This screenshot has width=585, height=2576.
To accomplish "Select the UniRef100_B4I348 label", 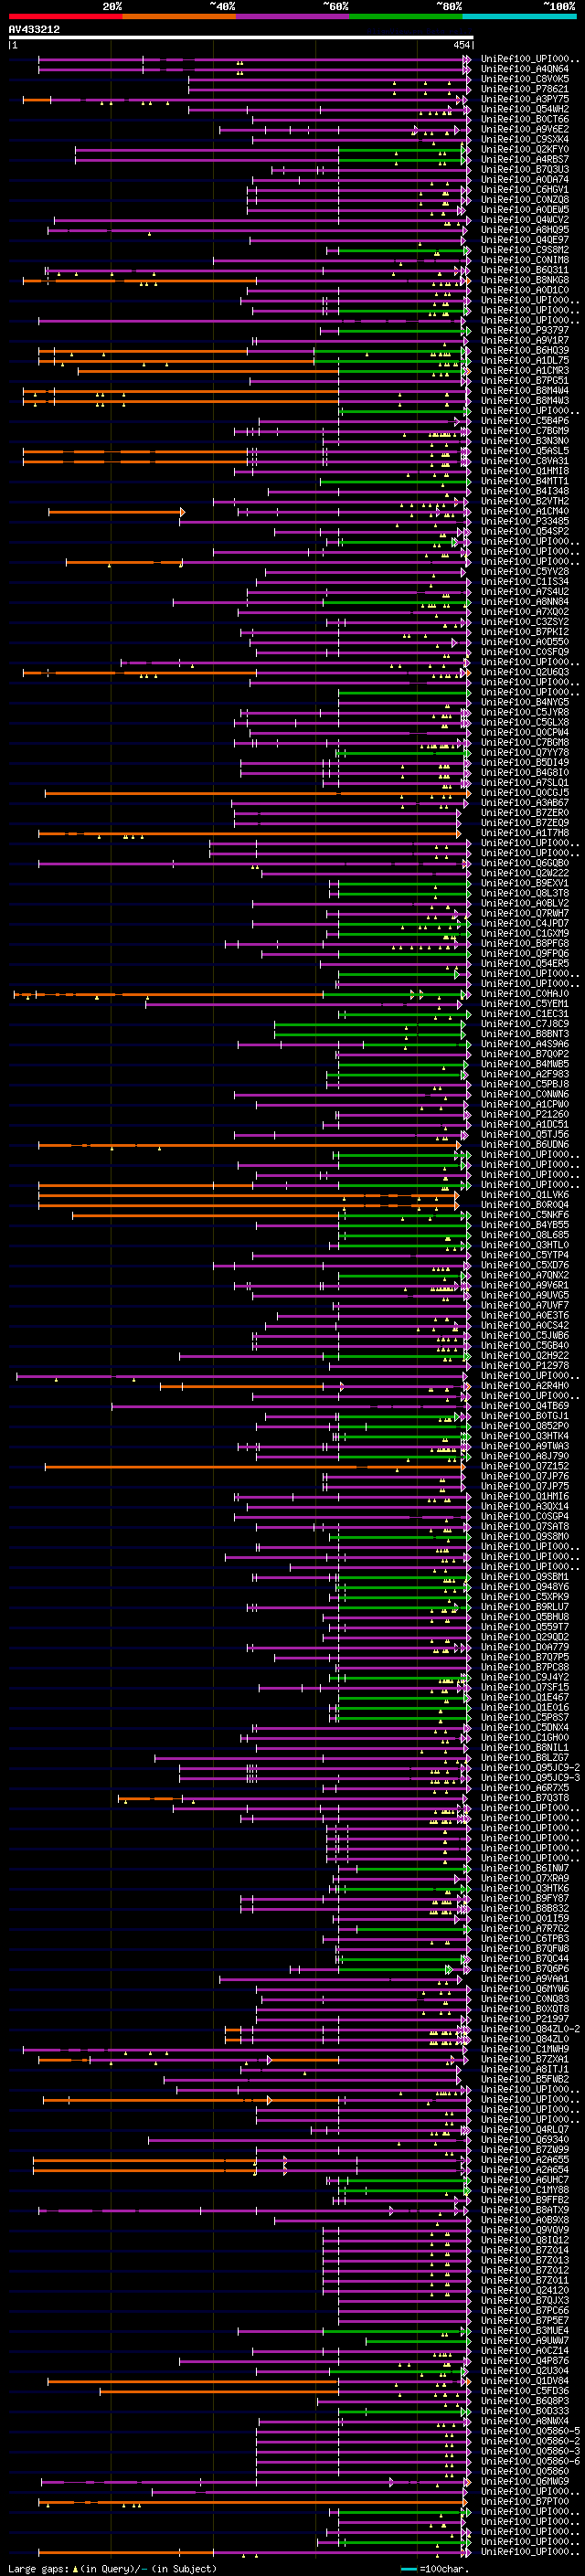I will click(x=524, y=491).
